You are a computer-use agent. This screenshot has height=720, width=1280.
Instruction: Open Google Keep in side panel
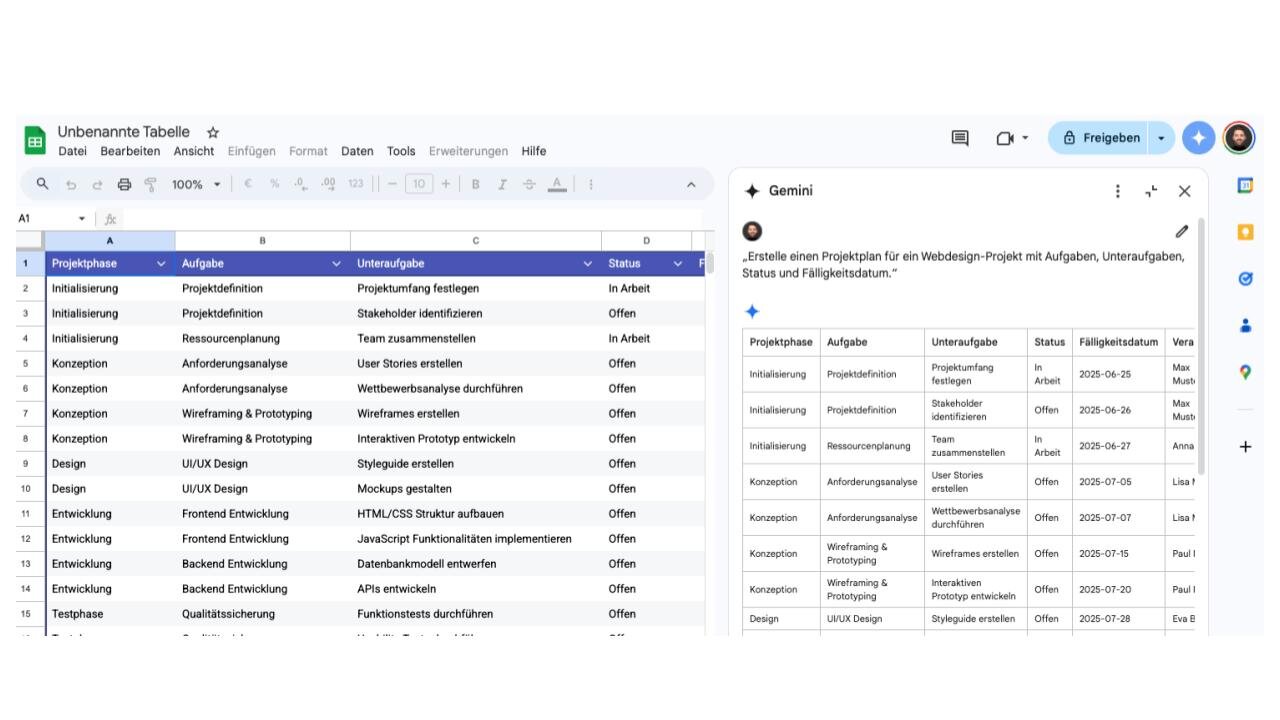point(1245,232)
